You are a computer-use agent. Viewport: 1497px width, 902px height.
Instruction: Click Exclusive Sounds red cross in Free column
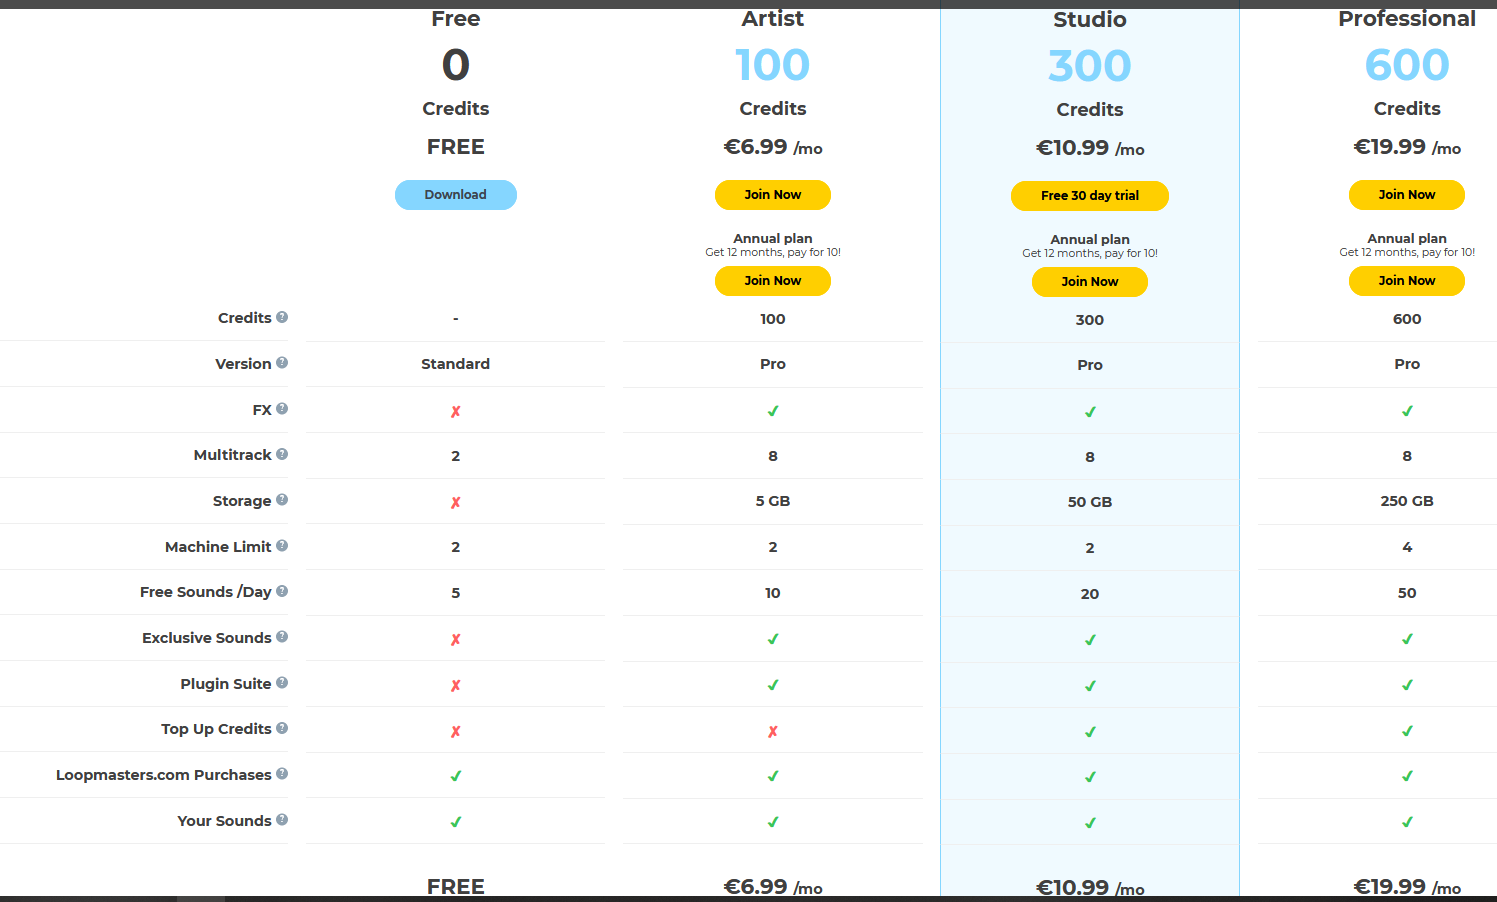(x=456, y=639)
